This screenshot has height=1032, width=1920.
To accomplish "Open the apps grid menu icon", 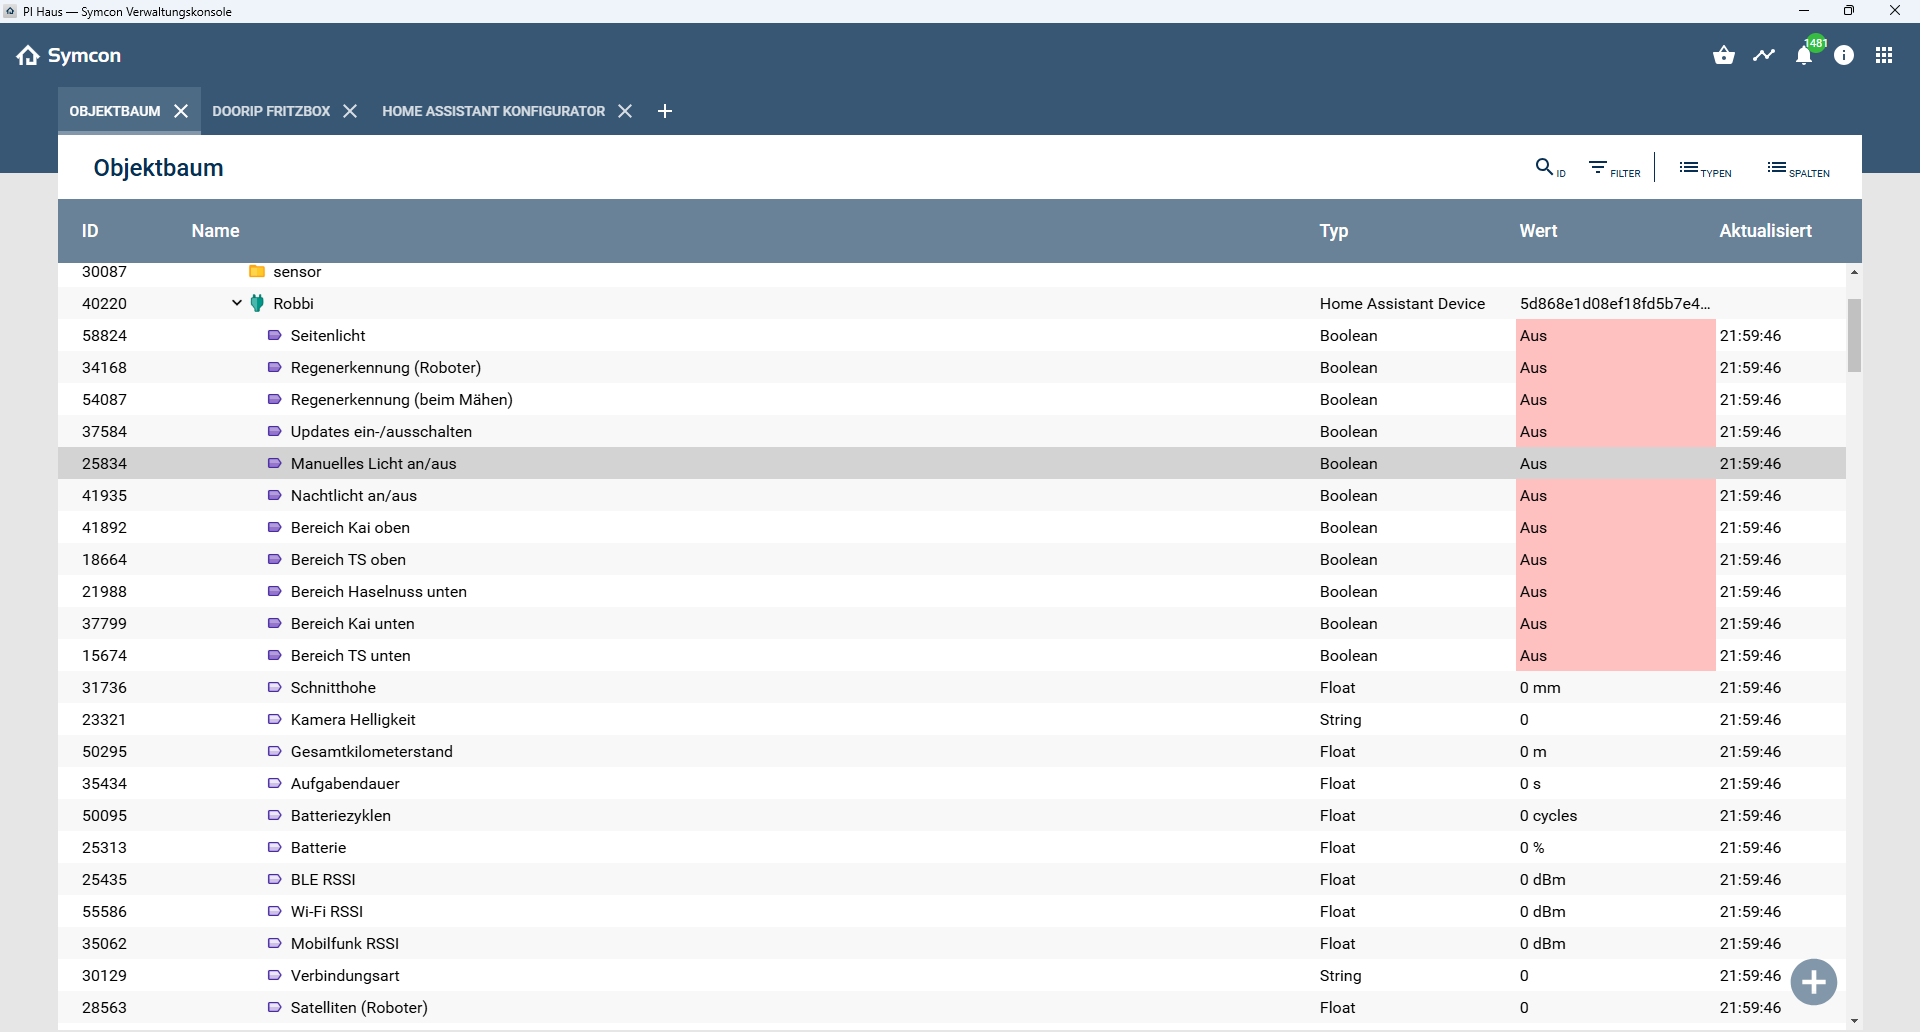I will tap(1884, 56).
